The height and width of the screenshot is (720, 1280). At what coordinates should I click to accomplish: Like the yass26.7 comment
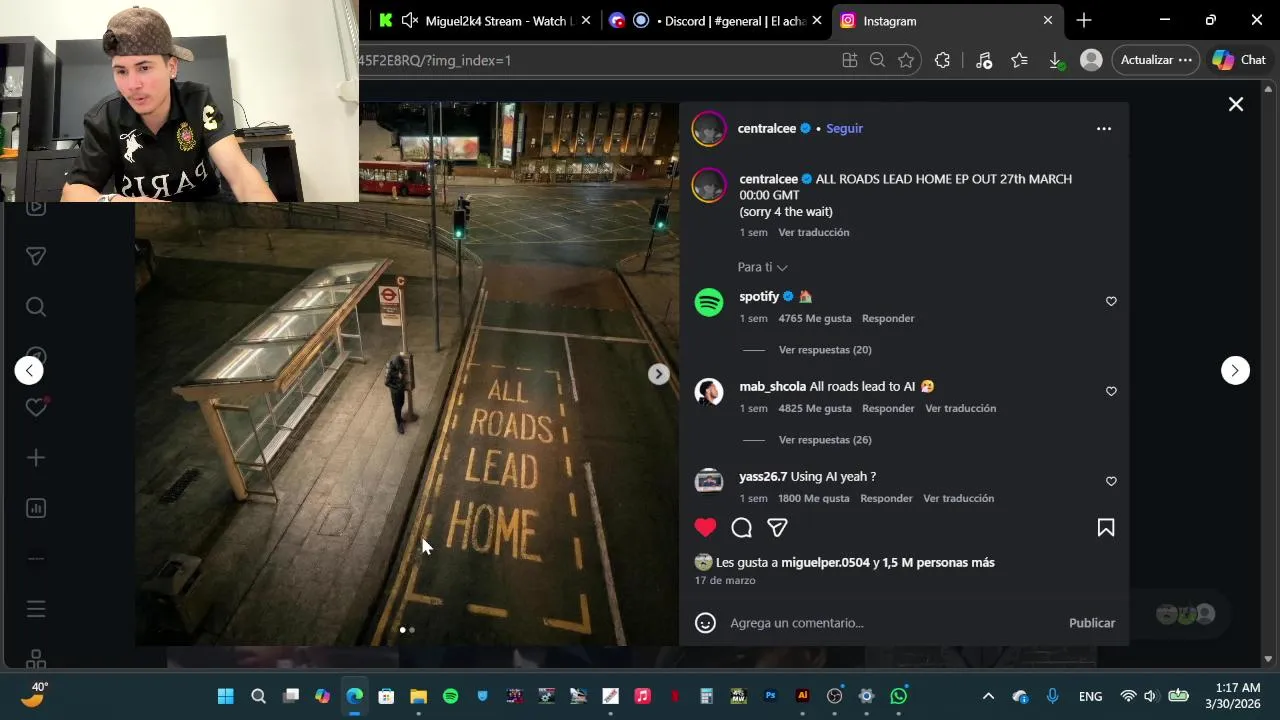click(1111, 481)
